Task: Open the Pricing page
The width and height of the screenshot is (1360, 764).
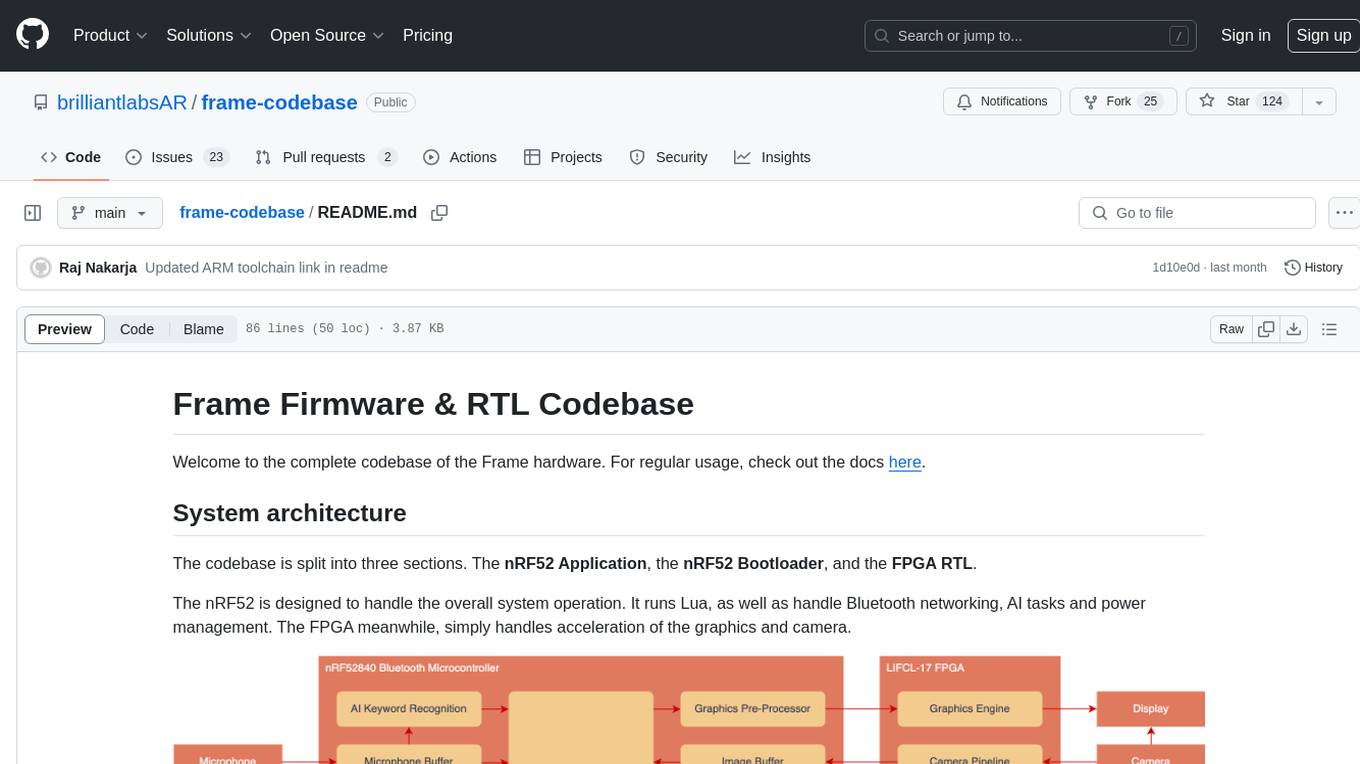Action: (427, 35)
